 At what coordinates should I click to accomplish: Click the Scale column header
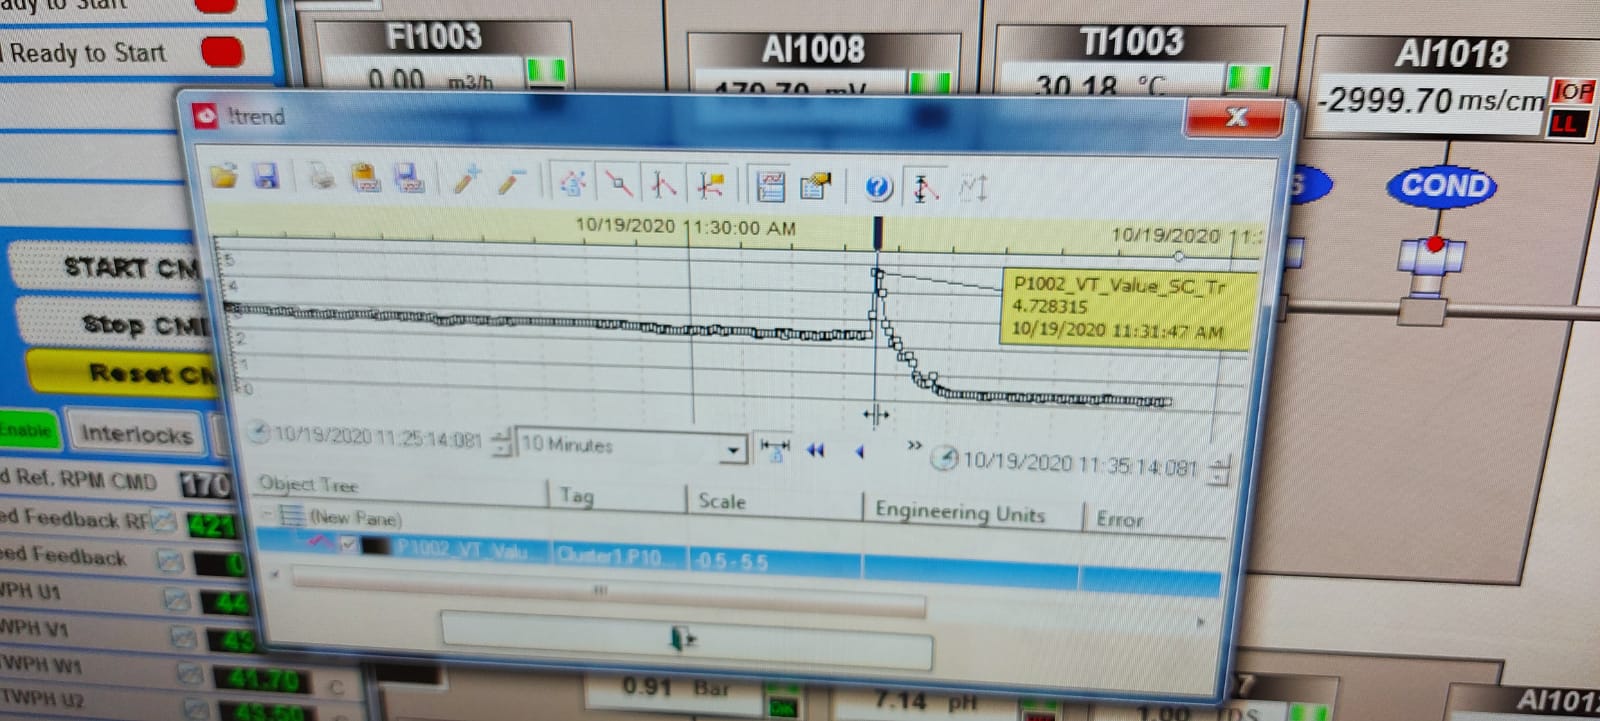pyautogui.click(x=722, y=501)
